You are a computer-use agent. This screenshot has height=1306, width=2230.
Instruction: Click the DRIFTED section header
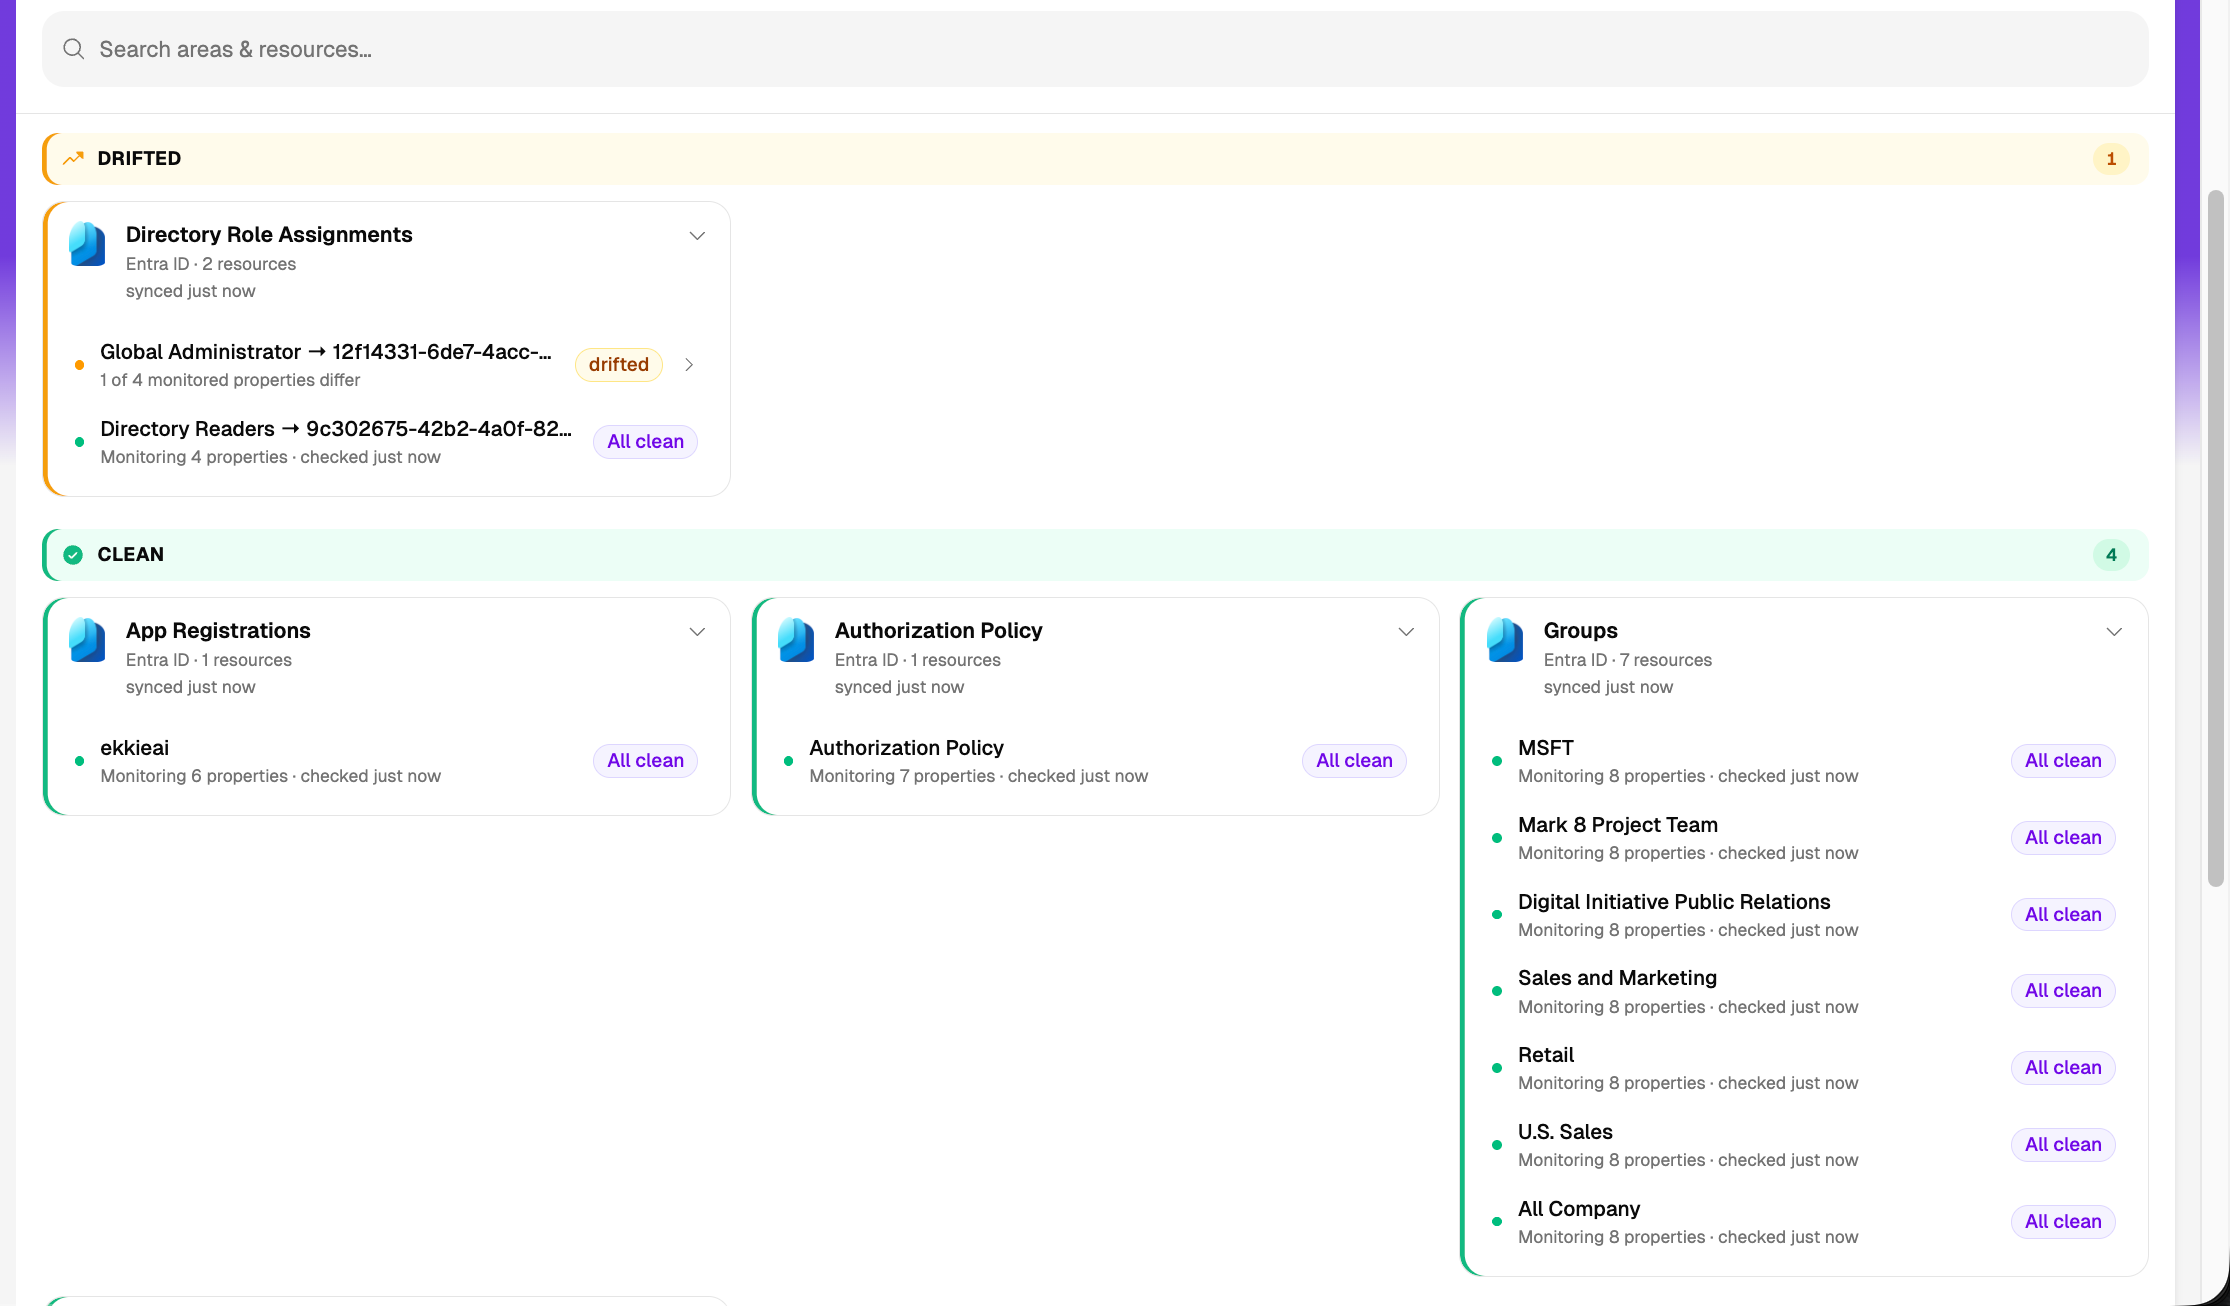tap(1095, 159)
